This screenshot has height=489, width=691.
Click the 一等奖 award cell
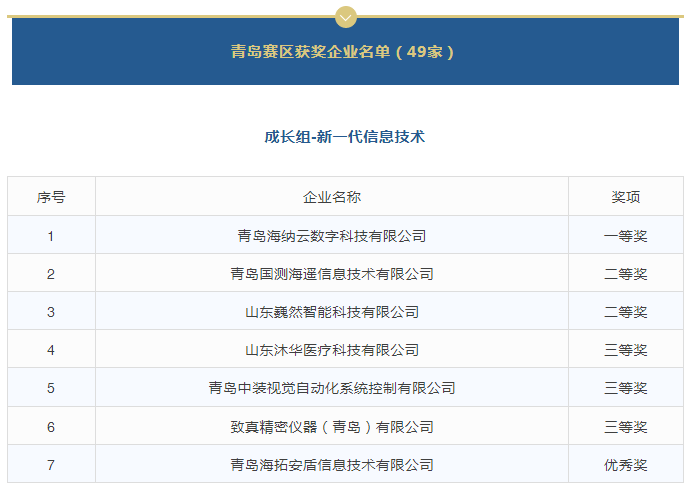click(x=626, y=236)
